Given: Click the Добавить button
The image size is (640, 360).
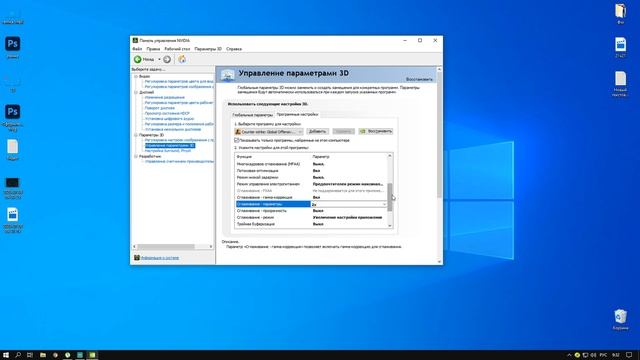Looking at the screenshot, I should [x=317, y=131].
